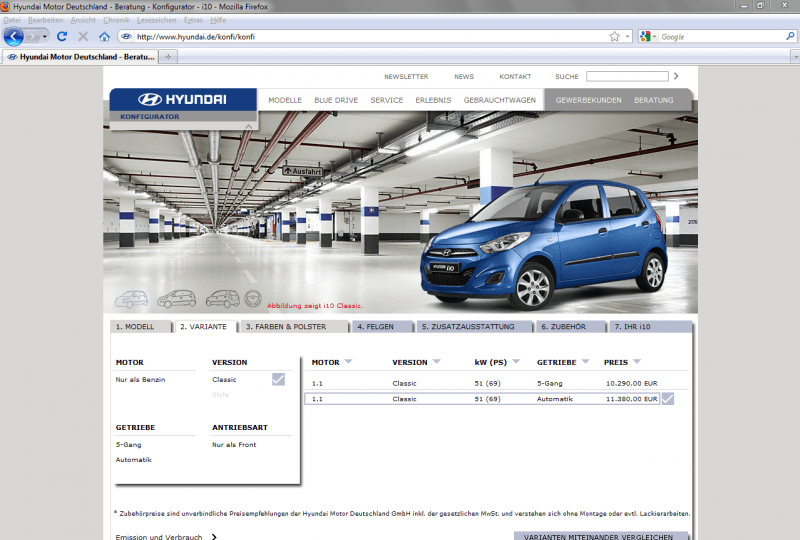This screenshot has height=540, width=800.
Task: Sort the table by kW (PS) arrow
Action: pyautogui.click(x=516, y=361)
